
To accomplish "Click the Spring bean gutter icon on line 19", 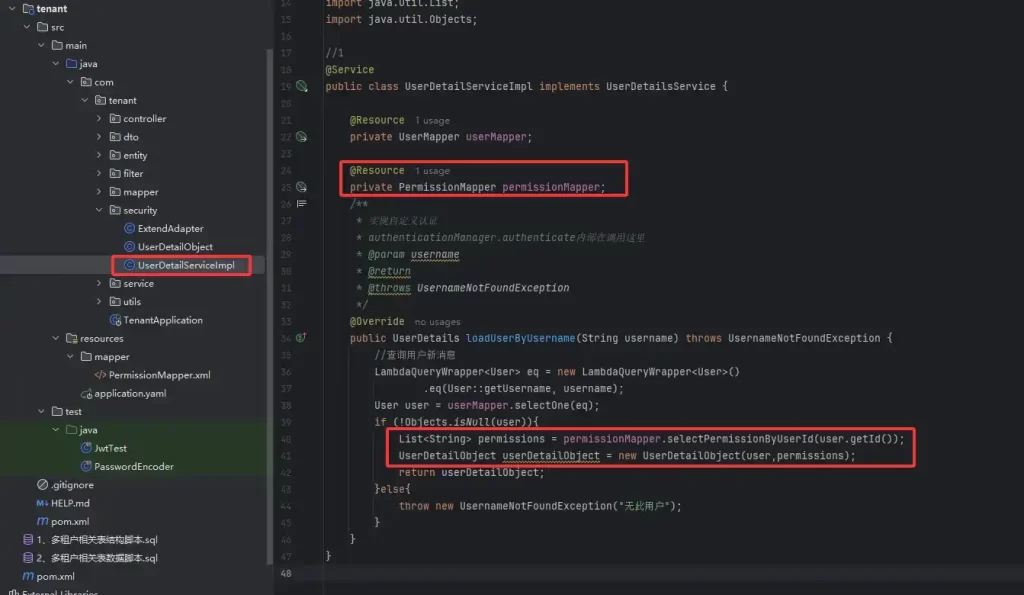I will pos(301,87).
